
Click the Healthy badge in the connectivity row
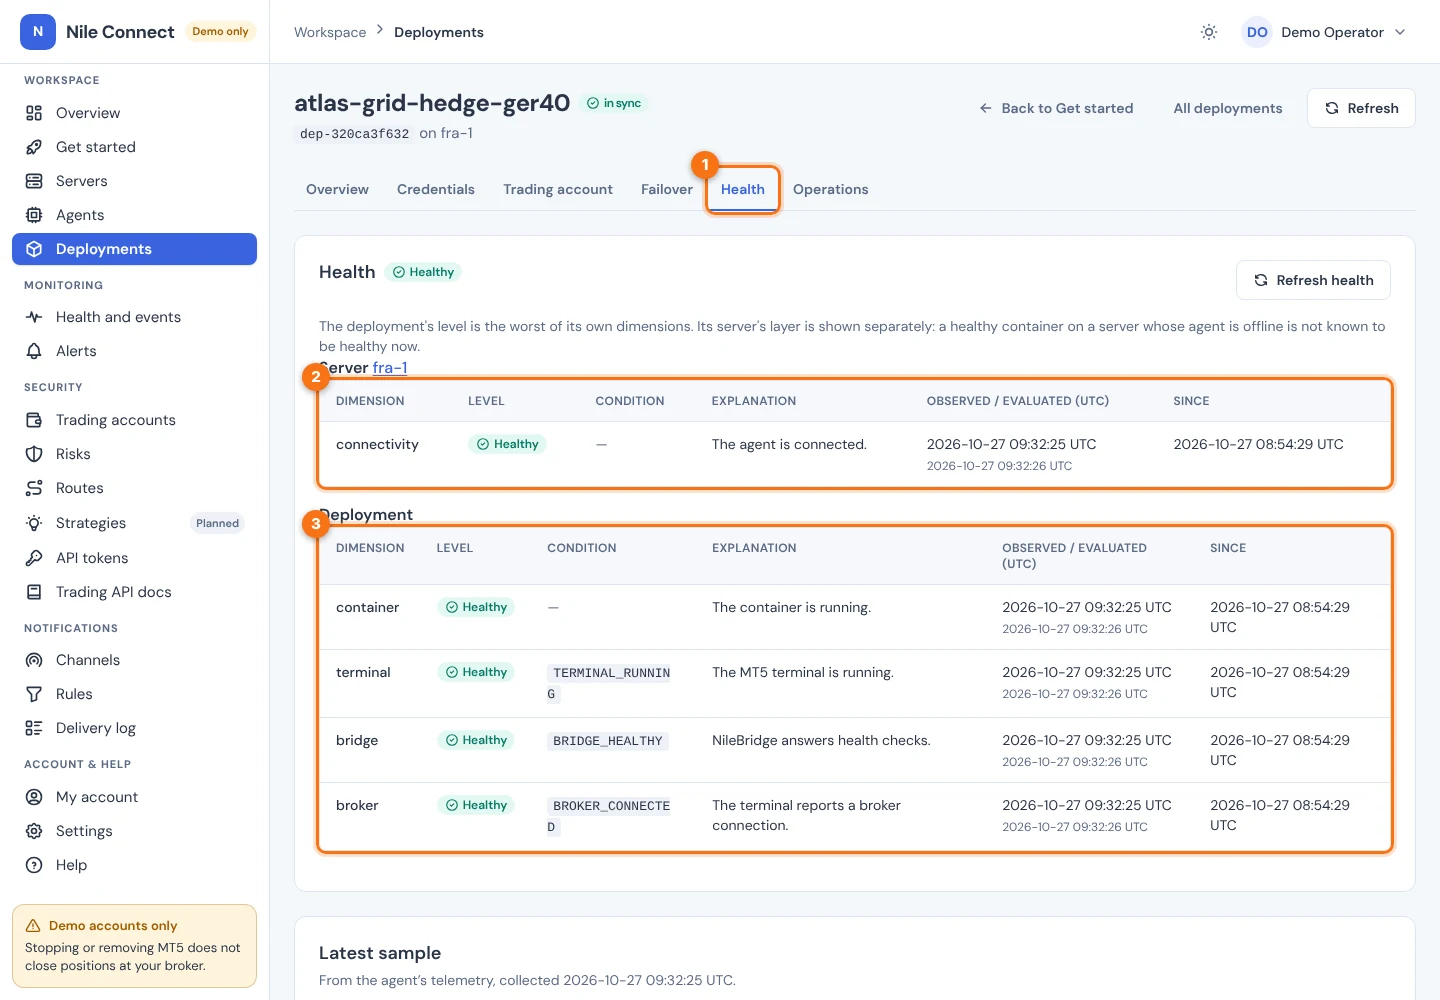pyautogui.click(x=507, y=444)
